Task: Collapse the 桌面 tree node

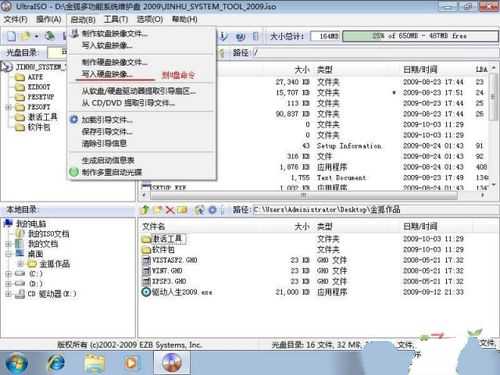Action: coord(9,254)
